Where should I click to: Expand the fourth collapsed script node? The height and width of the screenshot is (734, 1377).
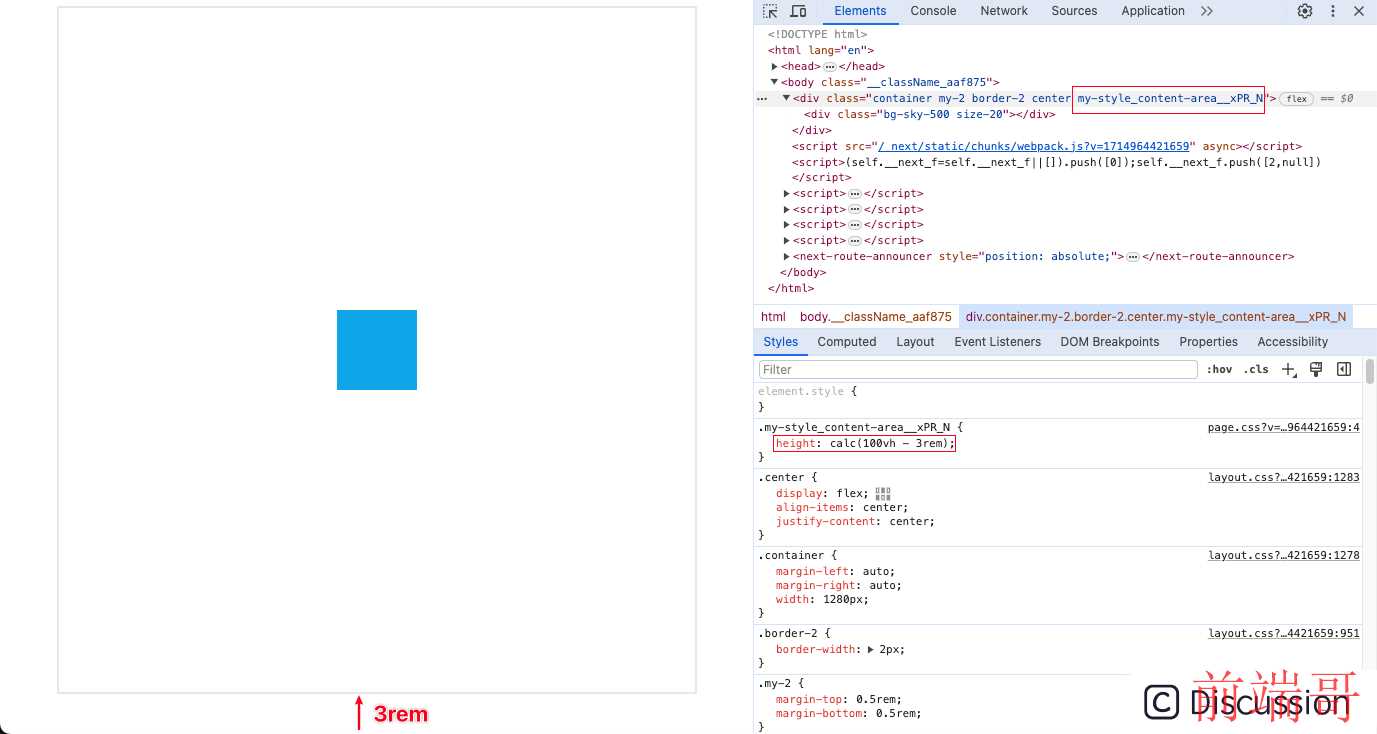click(787, 241)
